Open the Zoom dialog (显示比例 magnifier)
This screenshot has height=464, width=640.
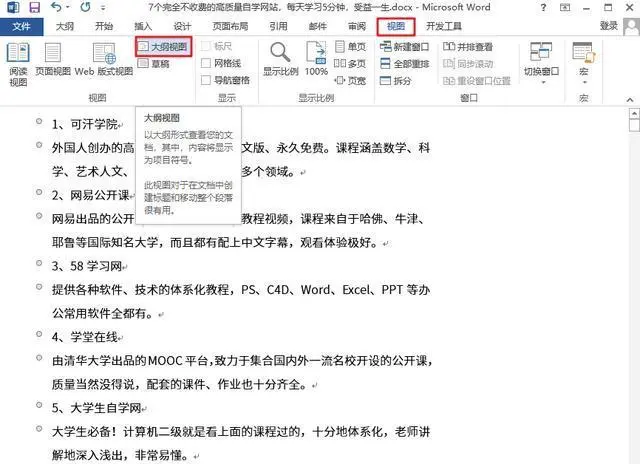point(280,60)
